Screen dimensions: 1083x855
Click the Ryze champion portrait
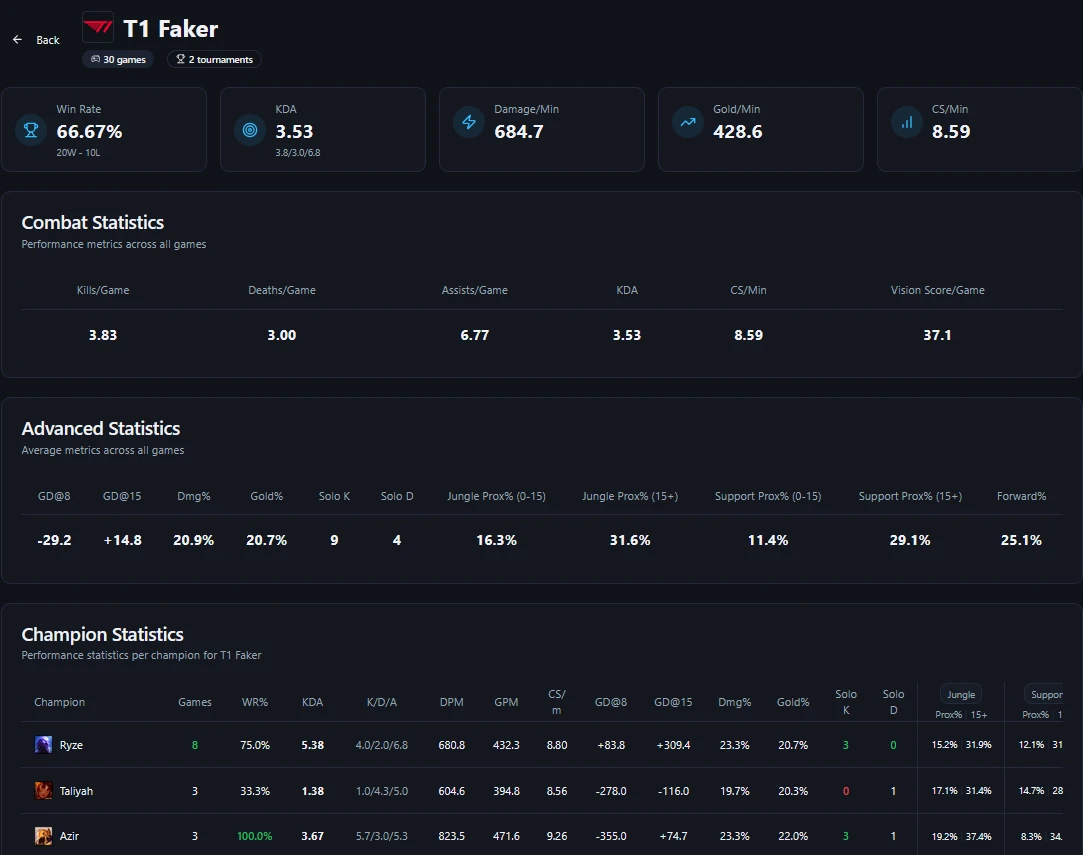coord(44,744)
